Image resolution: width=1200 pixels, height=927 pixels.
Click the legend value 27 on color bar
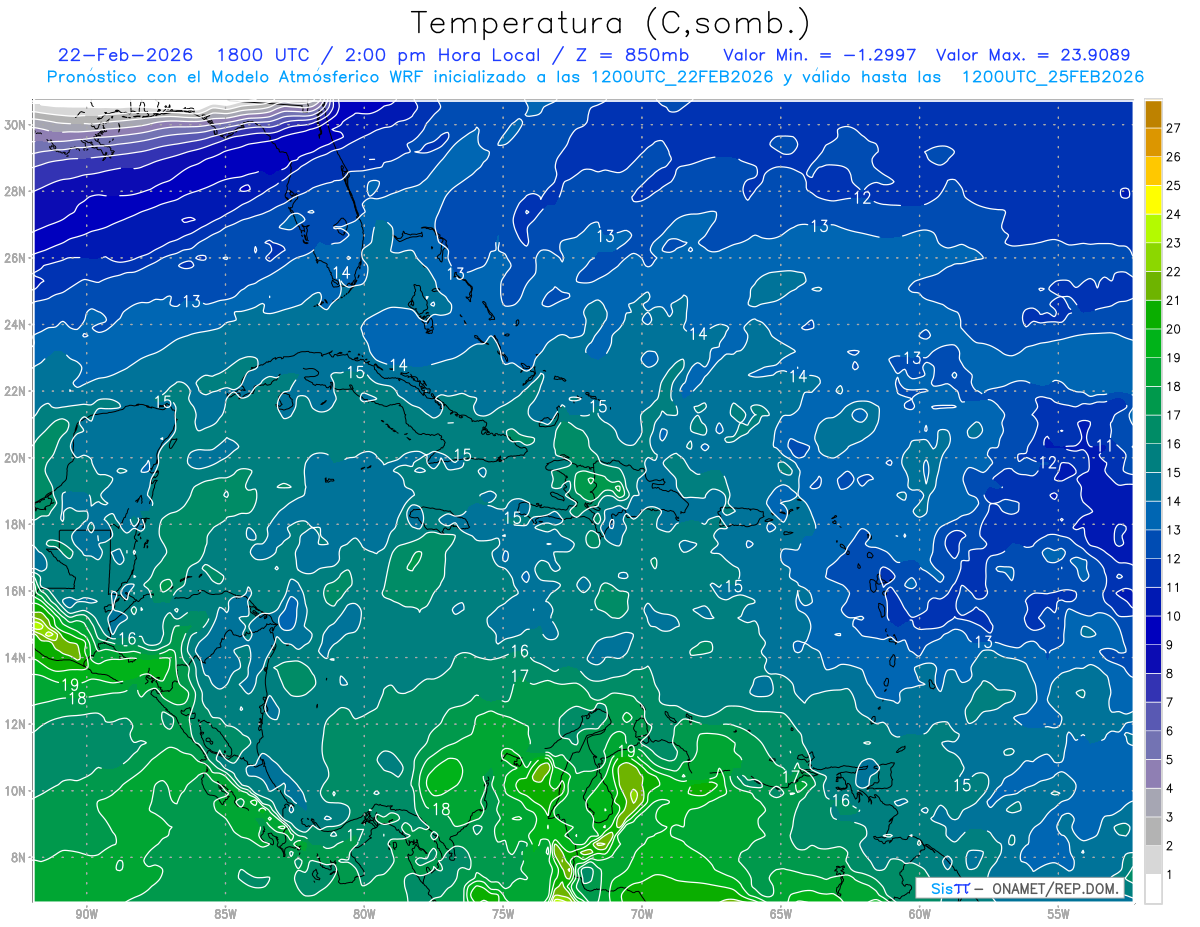[x=1173, y=127]
